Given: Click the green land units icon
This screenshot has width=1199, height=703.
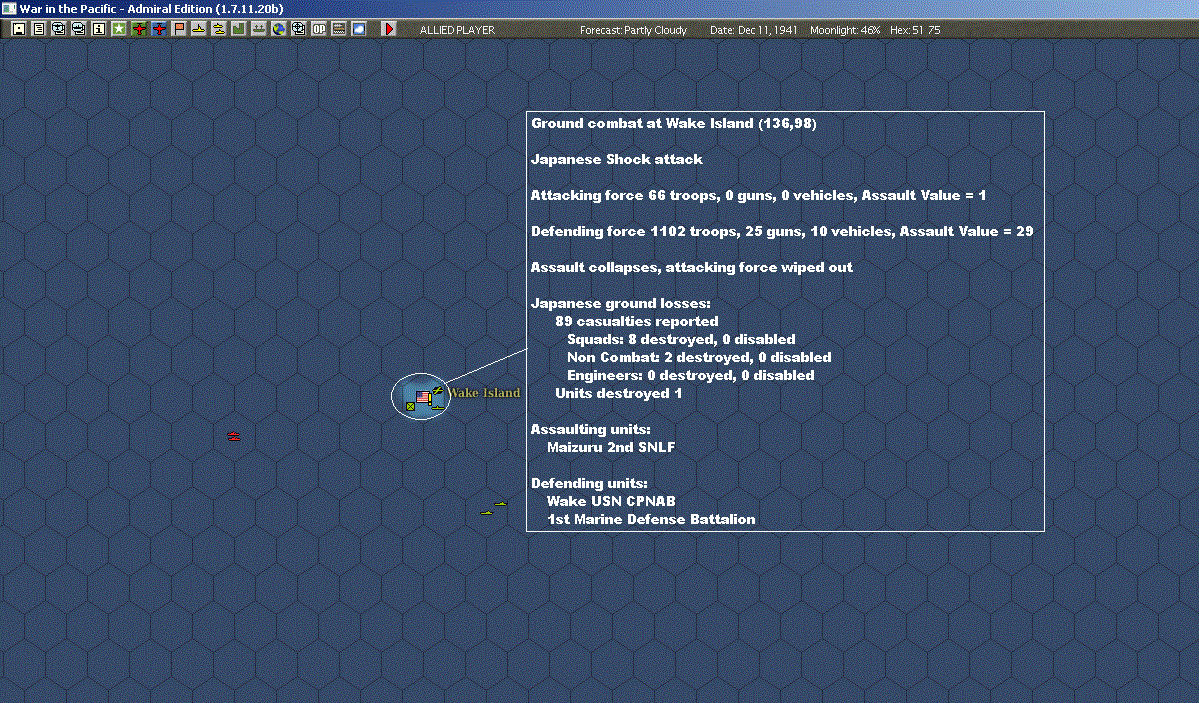Looking at the screenshot, I should [239, 29].
